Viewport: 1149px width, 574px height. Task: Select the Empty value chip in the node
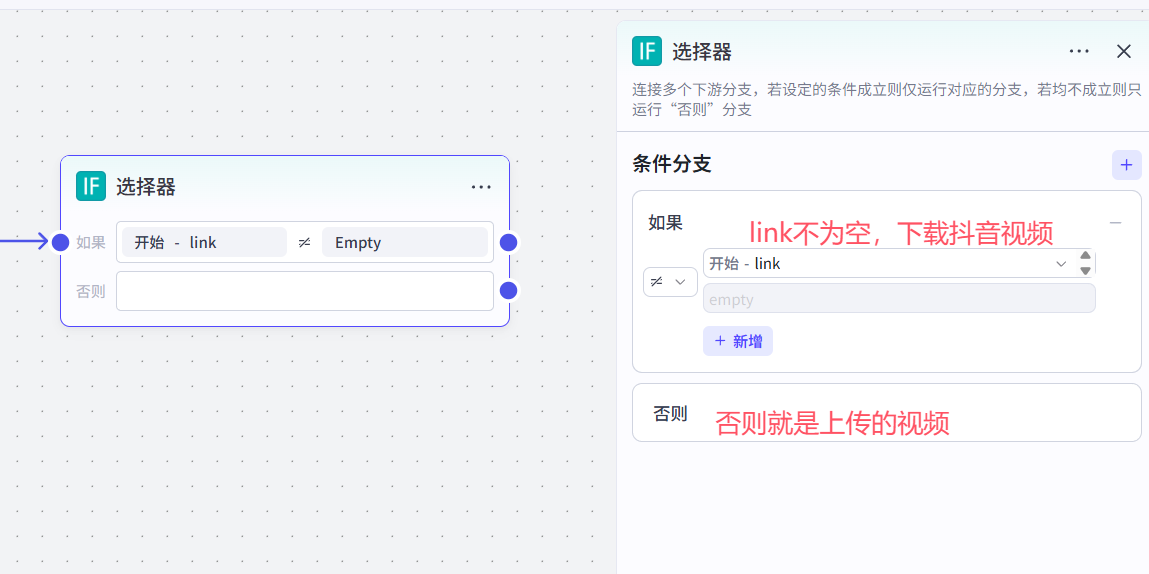[404, 242]
